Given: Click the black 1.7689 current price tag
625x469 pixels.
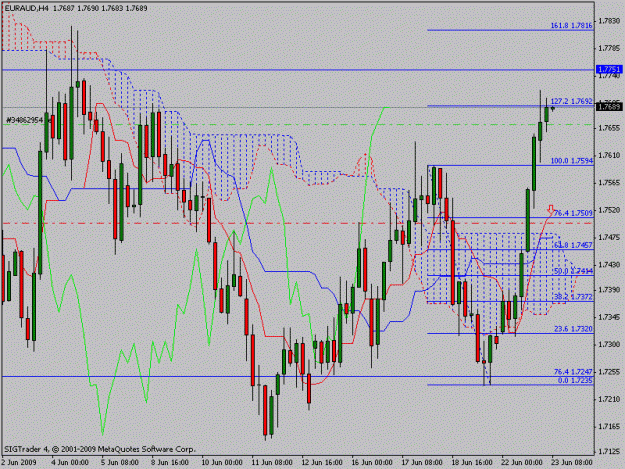Looking at the screenshot, I should tap(609, 106).
